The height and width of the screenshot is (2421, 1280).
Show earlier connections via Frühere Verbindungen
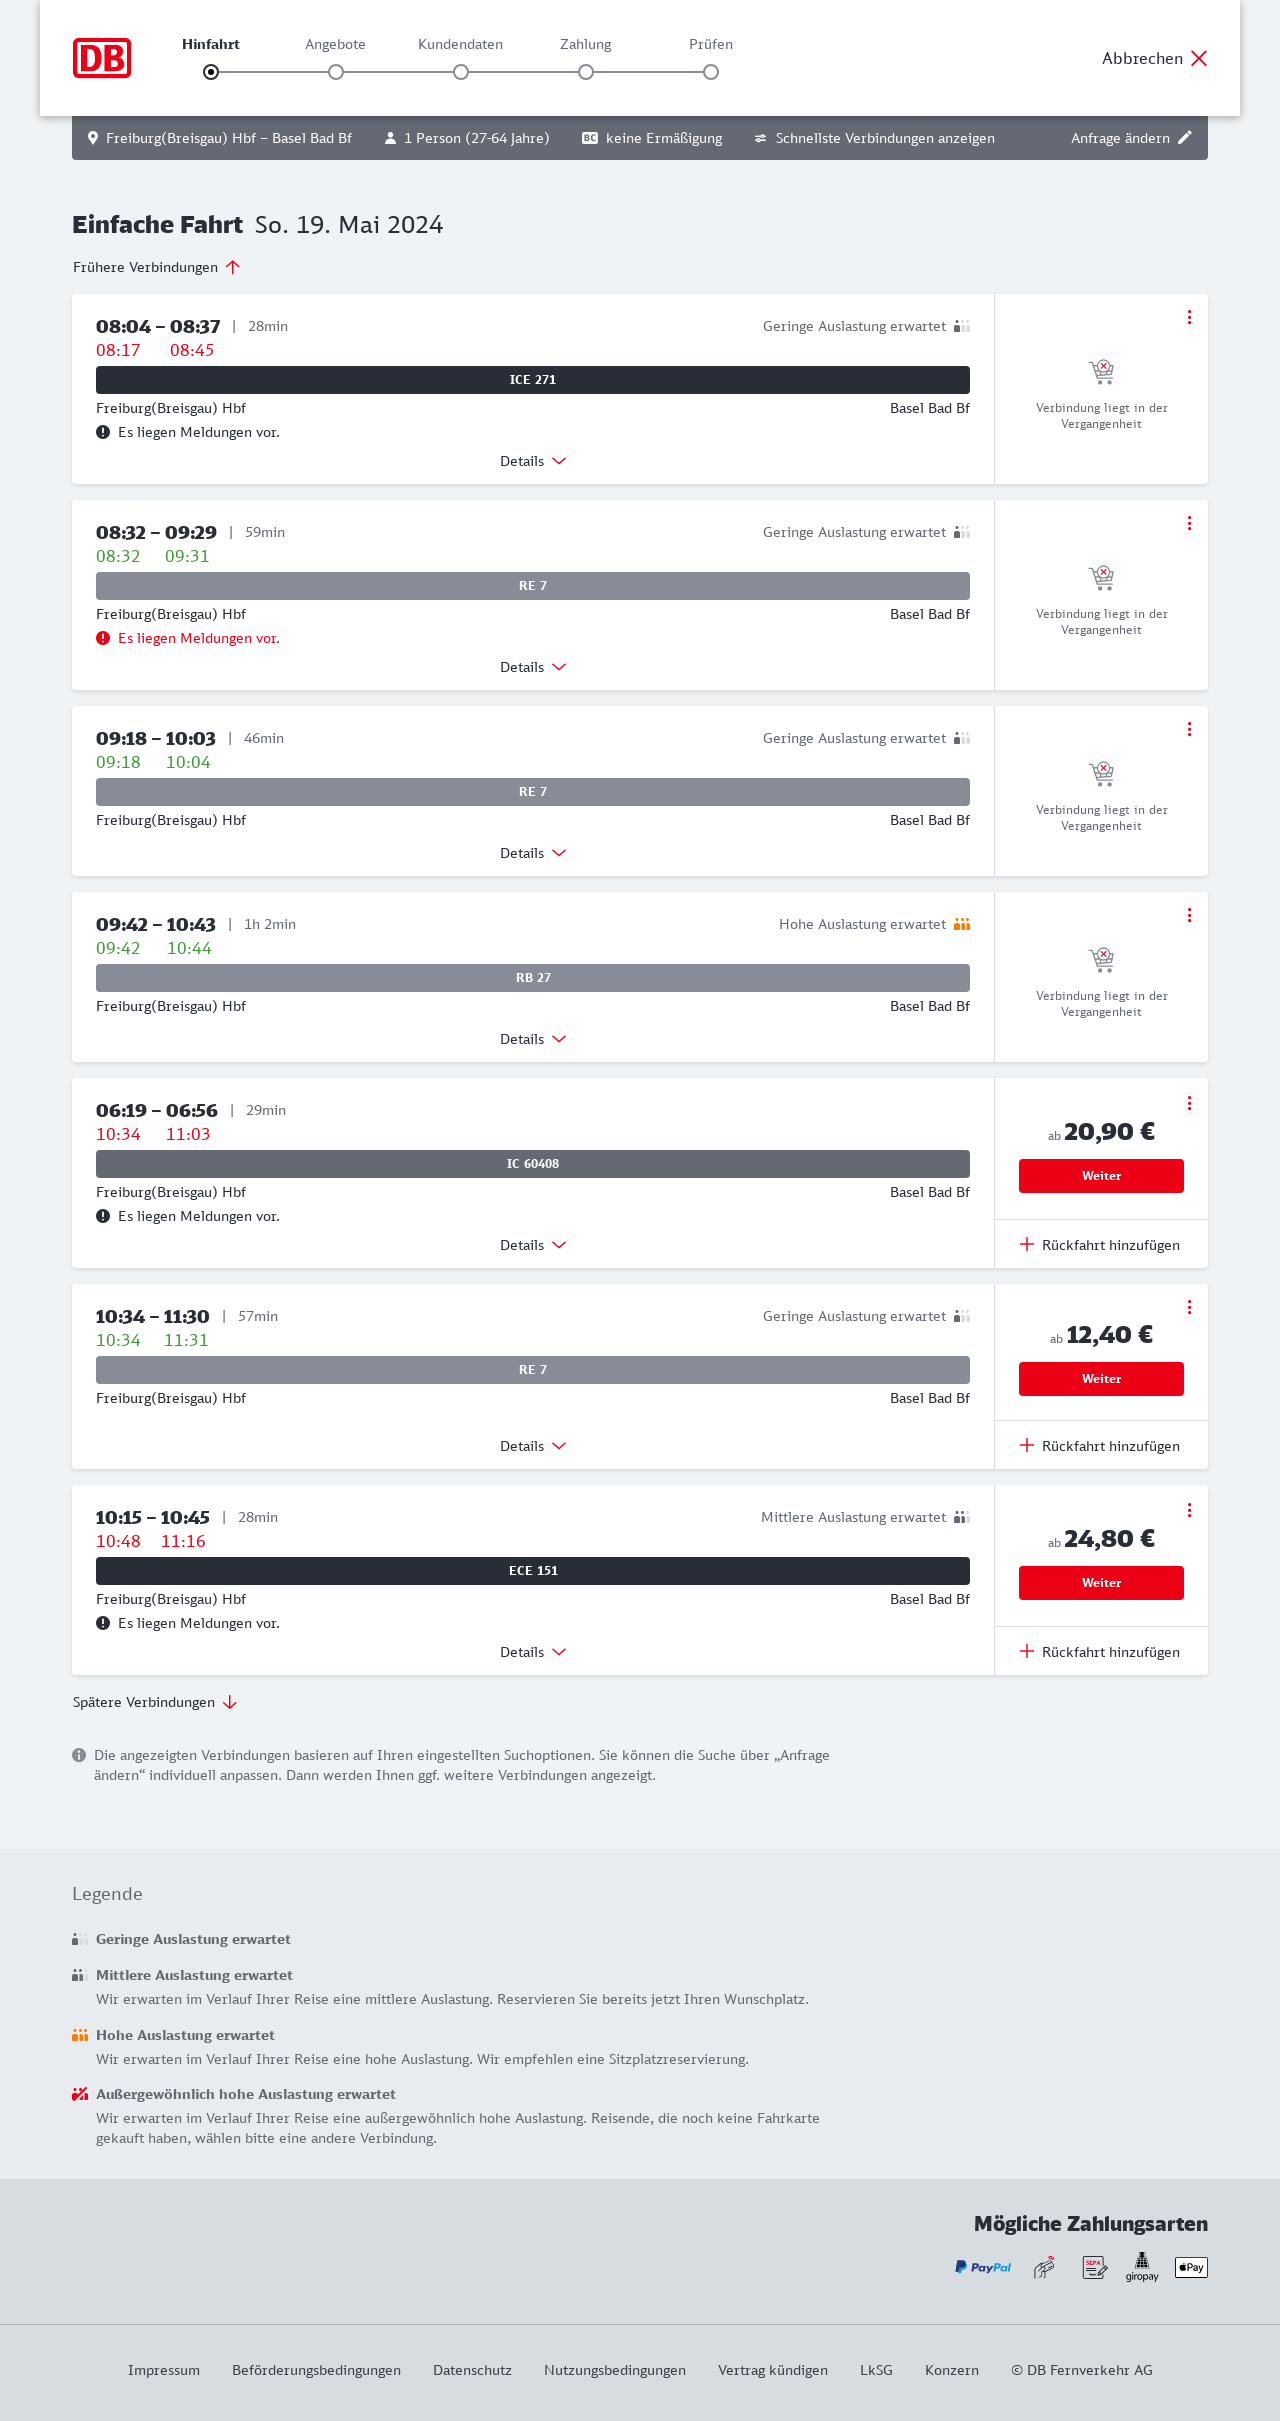tap(157, 267)
